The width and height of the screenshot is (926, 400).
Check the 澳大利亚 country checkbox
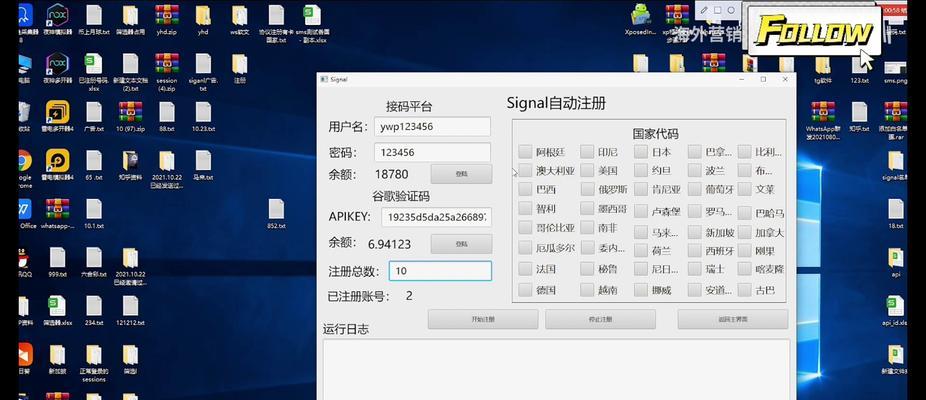(525, 170)
